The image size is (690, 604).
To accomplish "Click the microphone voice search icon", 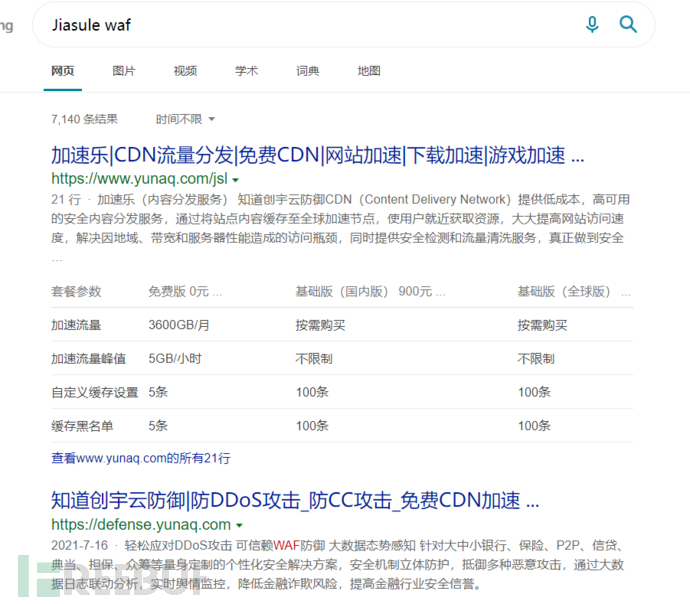I will pyautogui.click(x=592, y=24).
